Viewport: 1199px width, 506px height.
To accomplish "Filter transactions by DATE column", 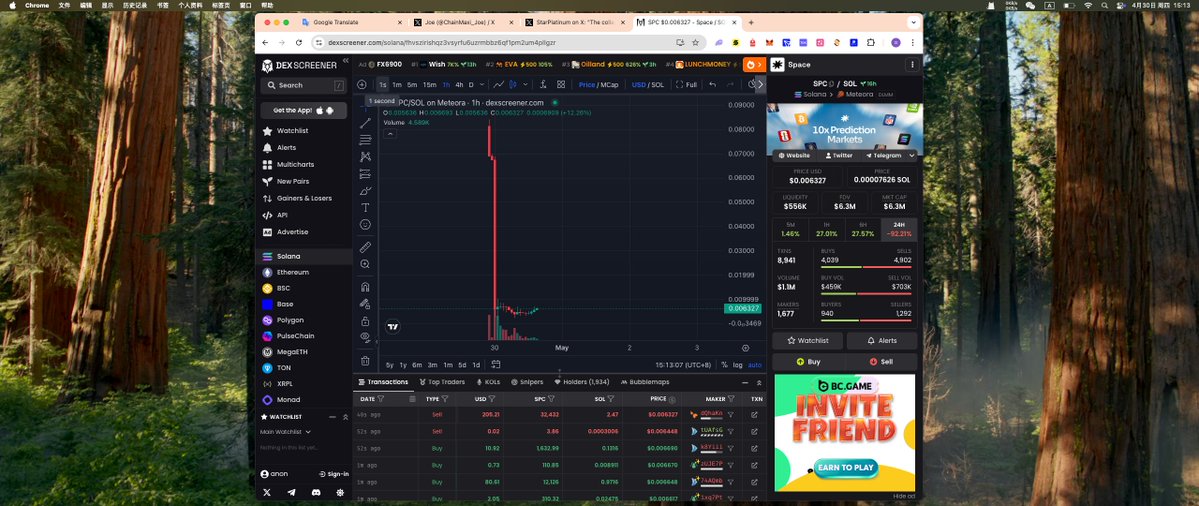I will click(x=380, y=399).
